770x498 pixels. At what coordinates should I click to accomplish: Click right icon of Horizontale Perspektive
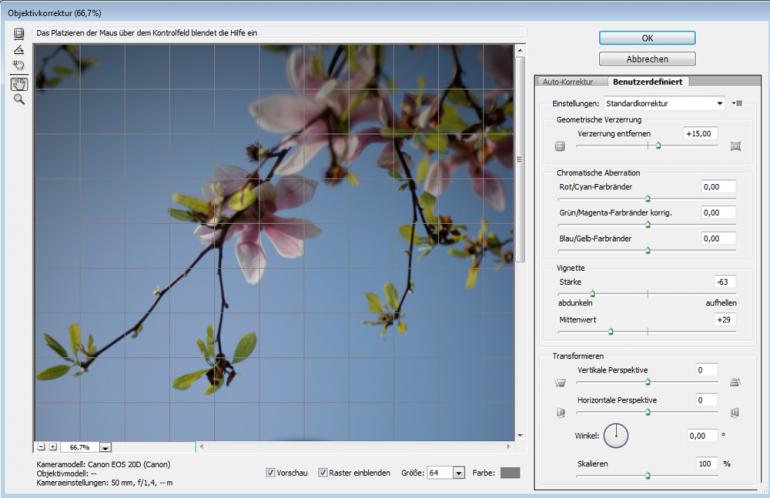click(x=735, y=413)
